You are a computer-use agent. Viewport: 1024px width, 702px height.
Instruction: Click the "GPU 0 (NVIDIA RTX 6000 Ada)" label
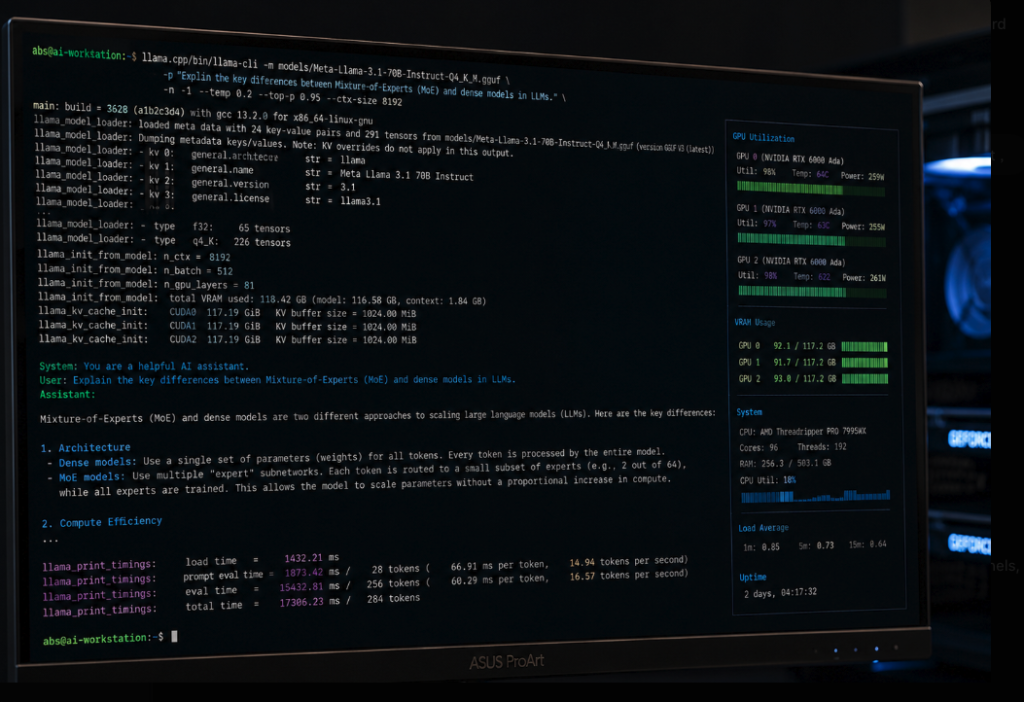(x=790, y=159)
